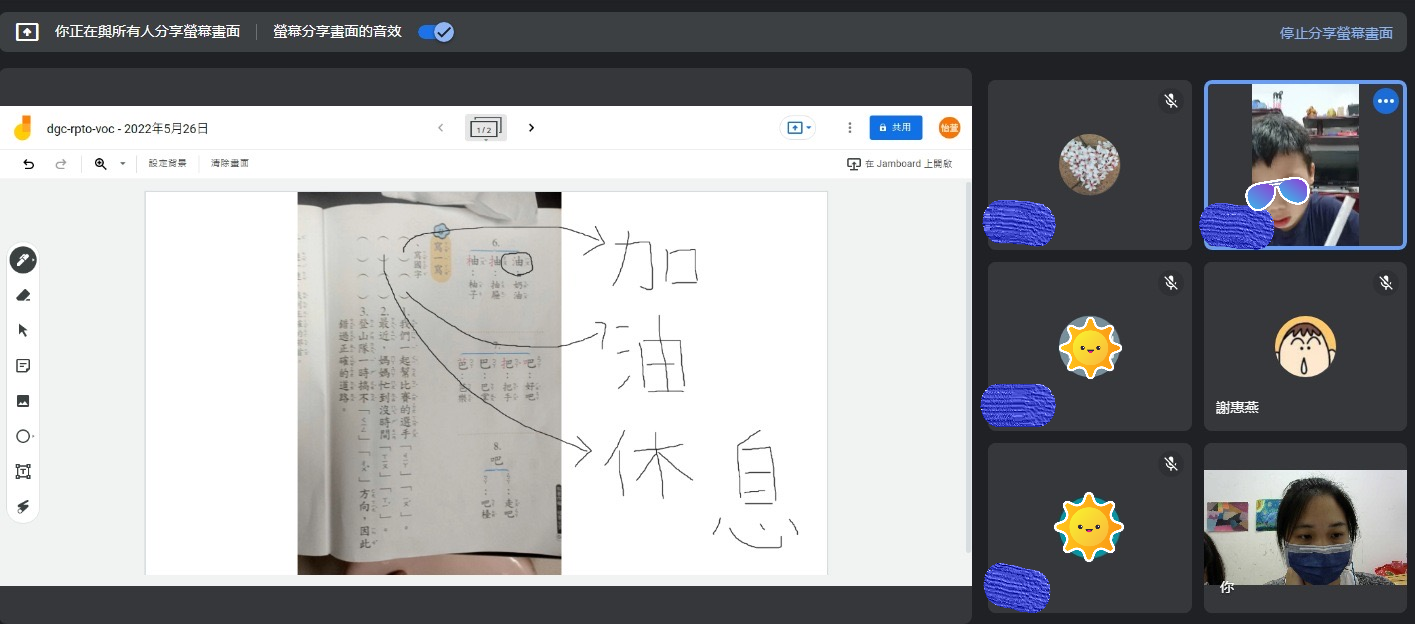The width and height of the screenshot is (1415, 624).
Task: Pick the Circle shape tool
Action: pos(23,436)
